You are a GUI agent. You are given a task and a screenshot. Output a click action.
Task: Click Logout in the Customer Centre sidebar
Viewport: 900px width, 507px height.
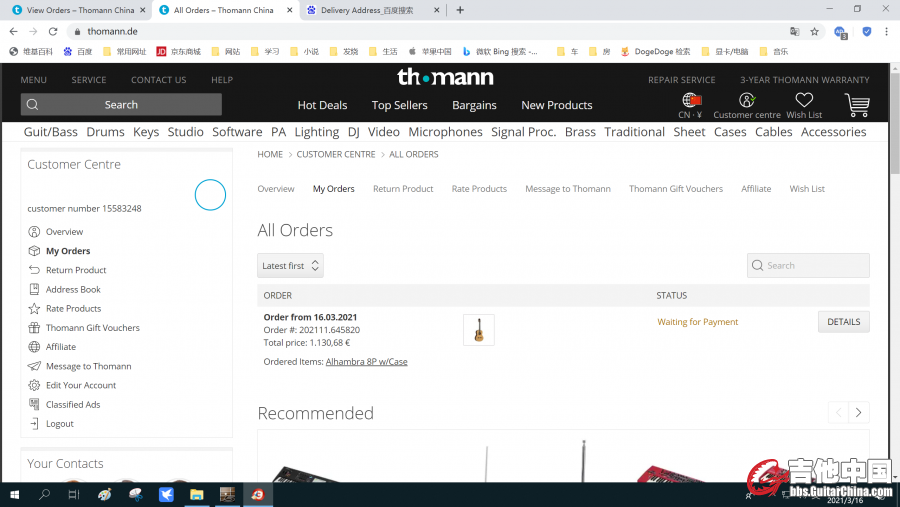(60, 424)
